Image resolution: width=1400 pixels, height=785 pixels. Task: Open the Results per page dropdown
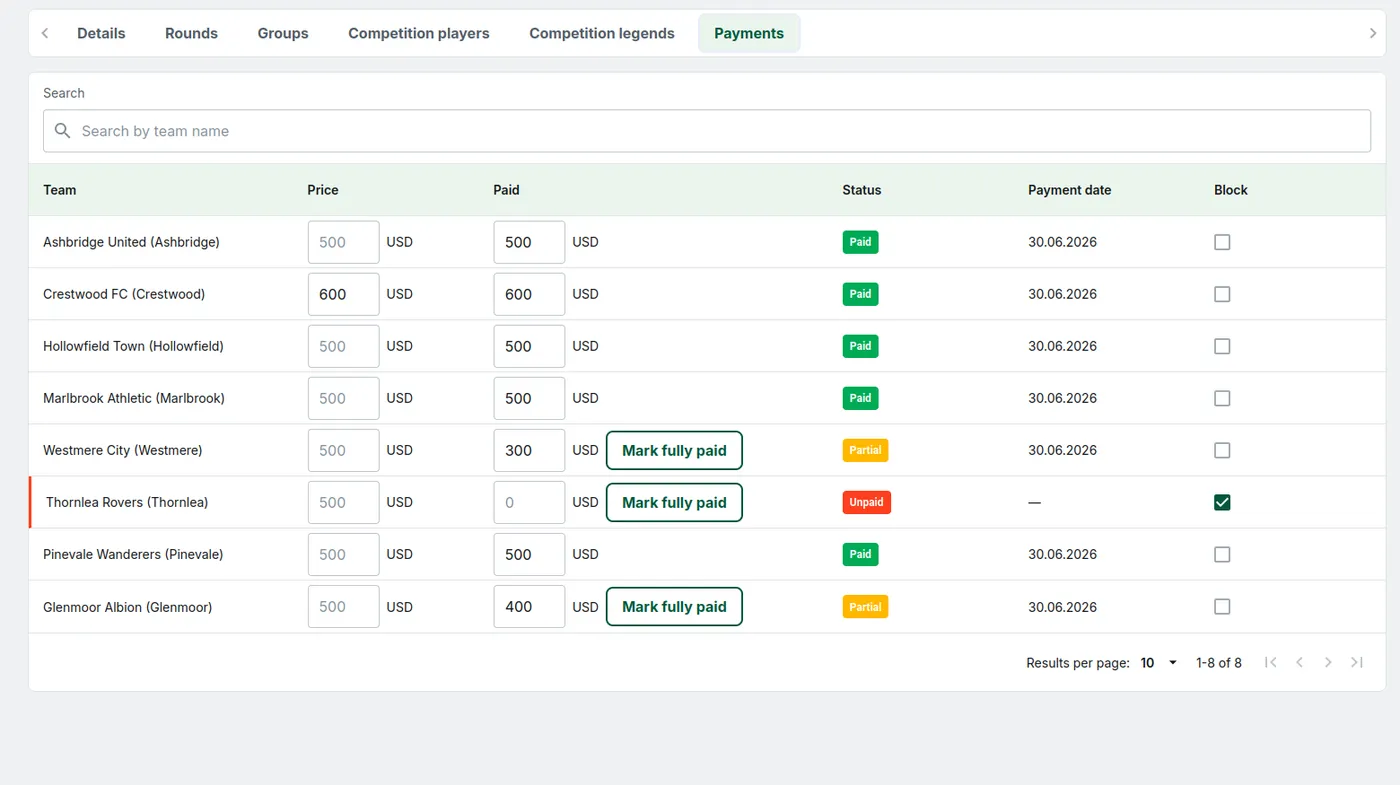(1159, 663)
